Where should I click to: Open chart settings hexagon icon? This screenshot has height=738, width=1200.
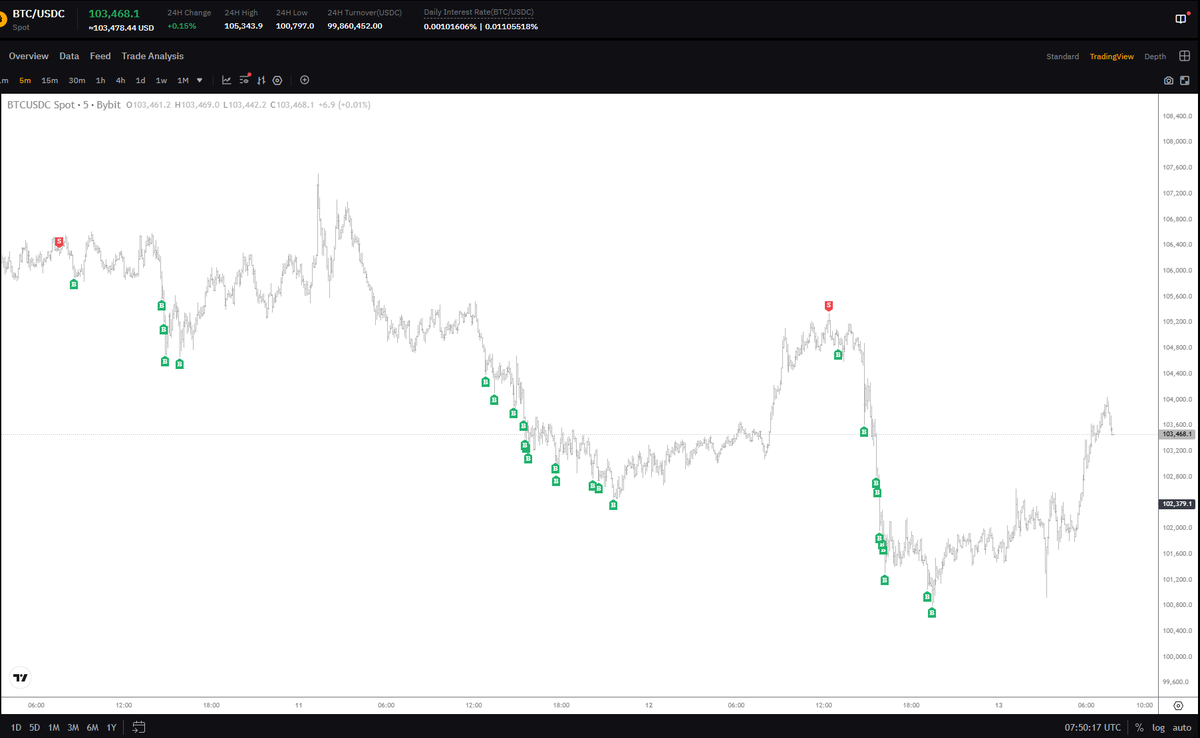tap(277, 80)
